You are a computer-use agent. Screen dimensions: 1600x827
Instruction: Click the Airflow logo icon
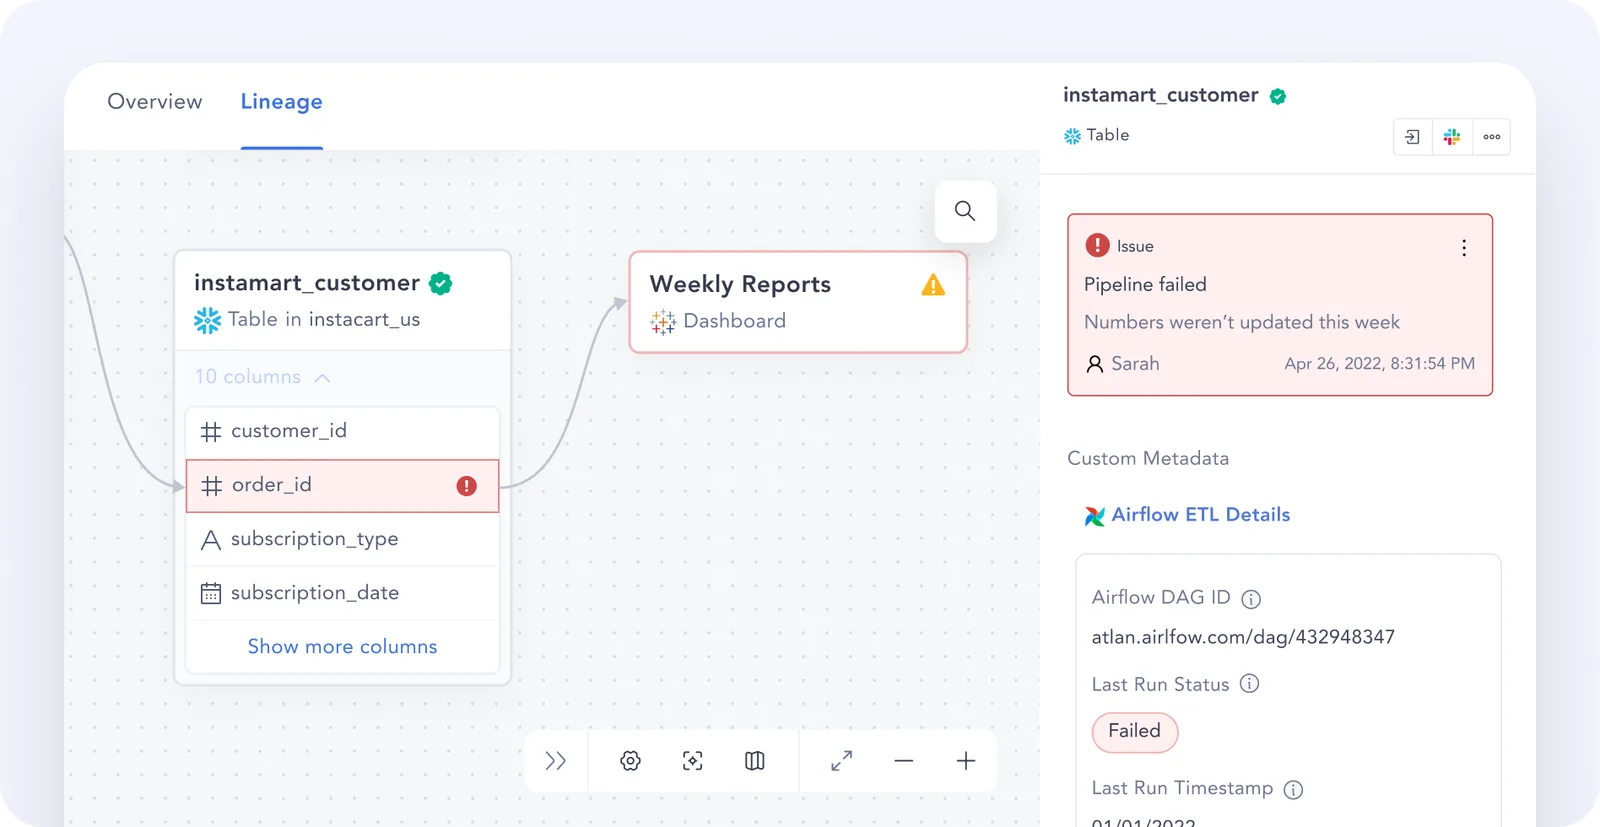(x=1095, y=516)
